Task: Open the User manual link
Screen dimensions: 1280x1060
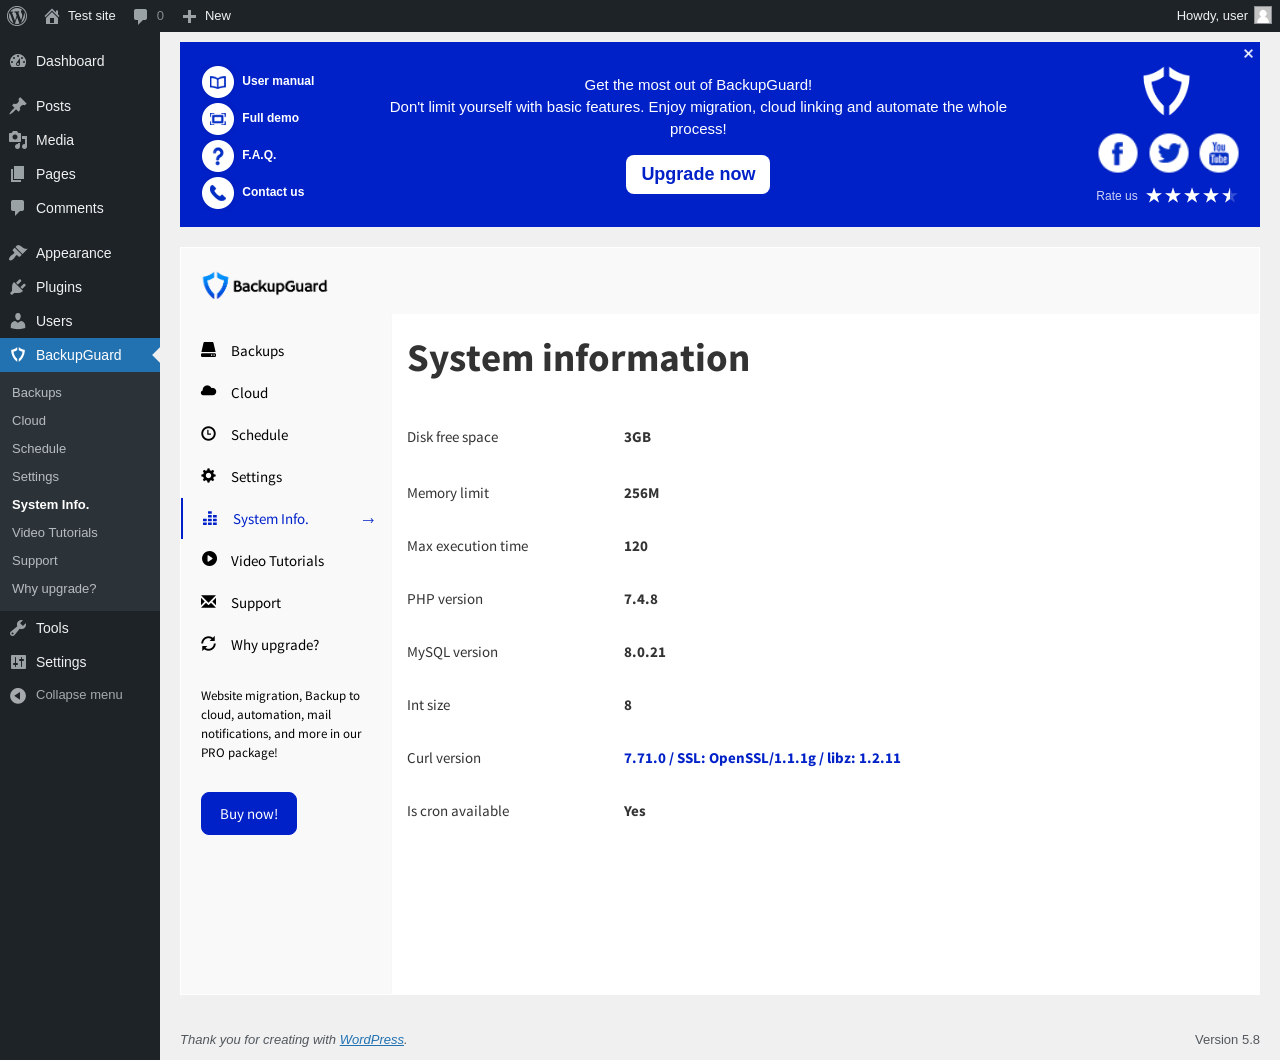Action: 278,81
